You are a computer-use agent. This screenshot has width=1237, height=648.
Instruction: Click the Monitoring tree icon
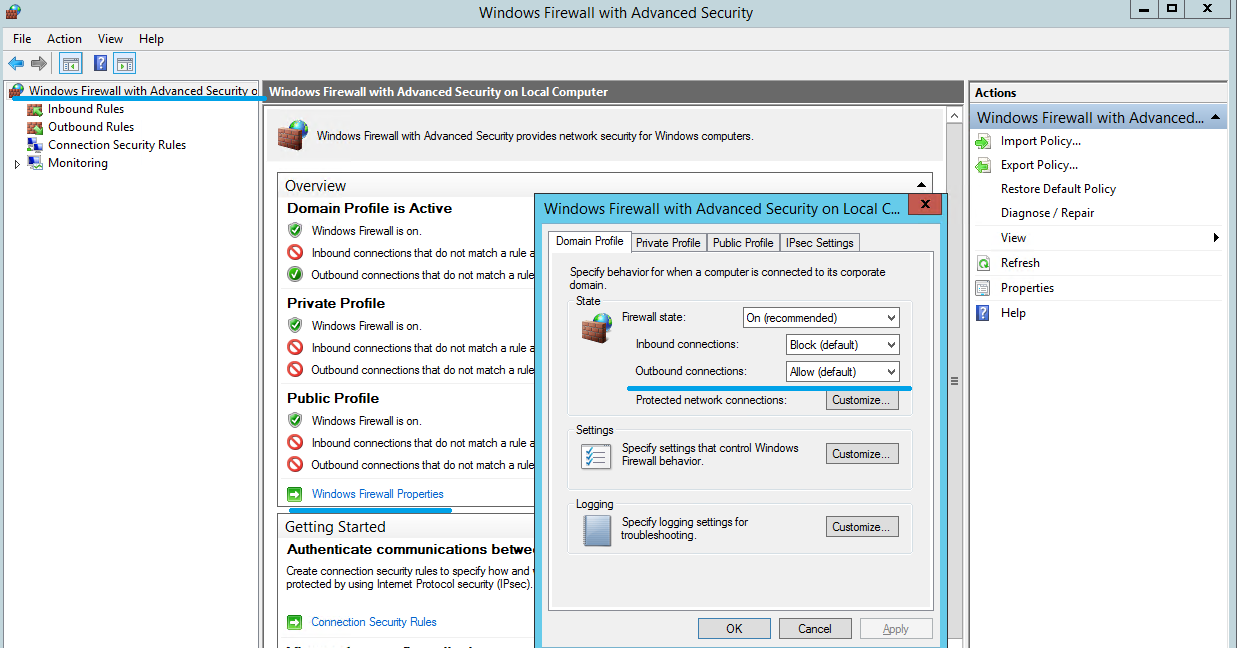click(x=35, y=163)
